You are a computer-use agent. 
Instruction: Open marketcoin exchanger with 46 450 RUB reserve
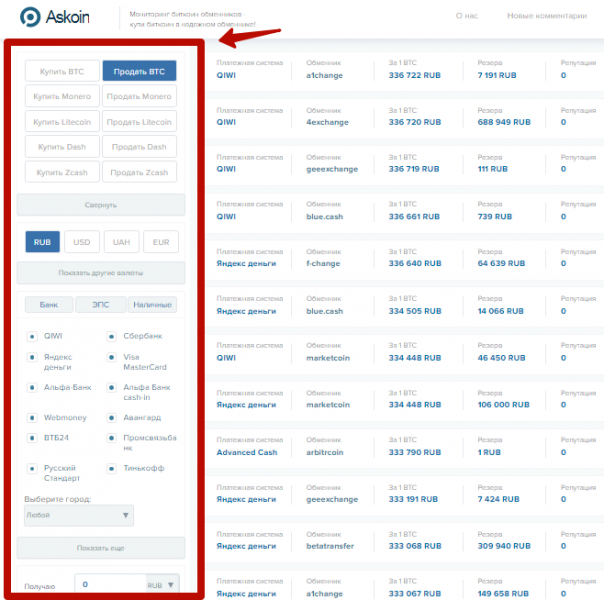328,358
